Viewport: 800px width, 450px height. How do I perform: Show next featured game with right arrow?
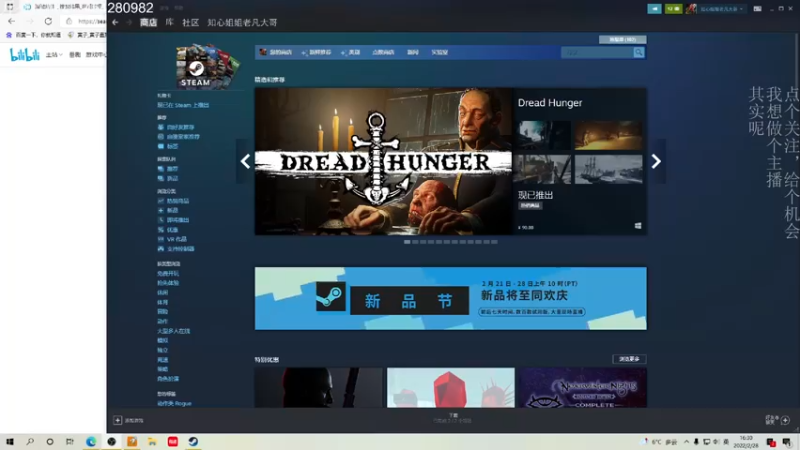[x=656, y=161]
